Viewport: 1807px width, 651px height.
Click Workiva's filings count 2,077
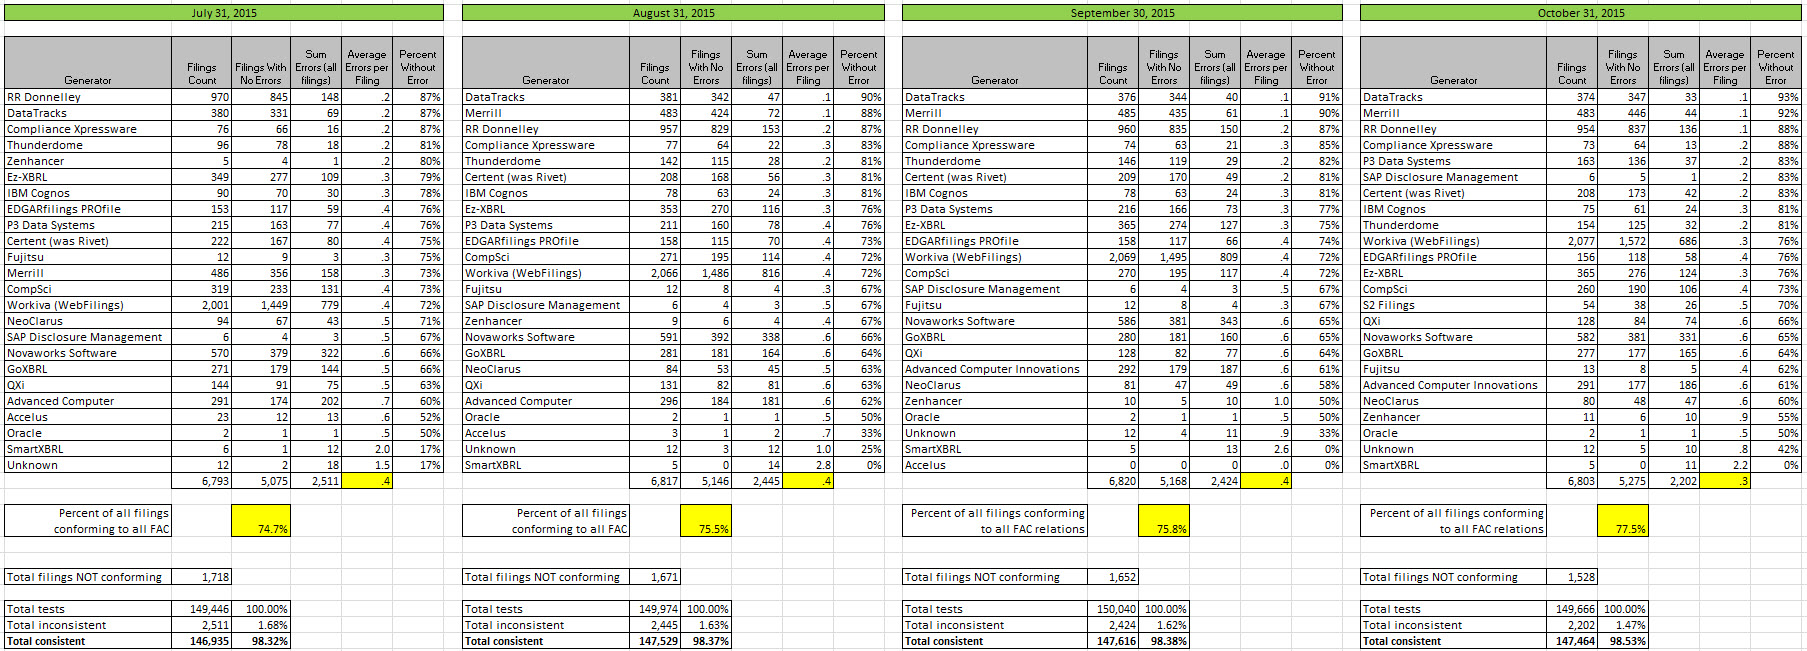click(x=1572, y=241)
